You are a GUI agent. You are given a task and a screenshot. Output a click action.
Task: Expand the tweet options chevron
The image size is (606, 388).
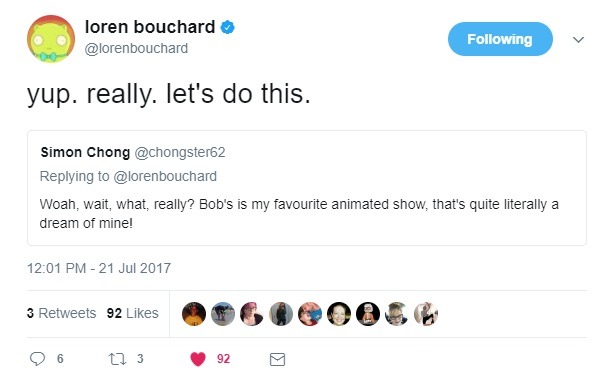(578, 39)
